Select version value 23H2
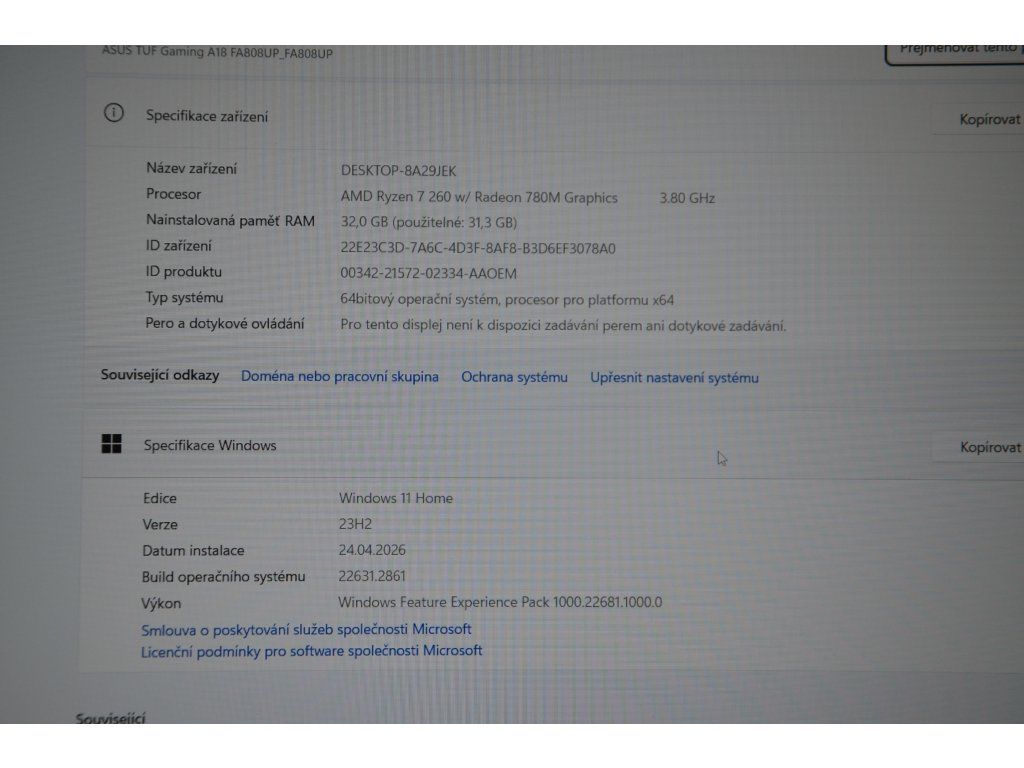 (x=355, y=524)
